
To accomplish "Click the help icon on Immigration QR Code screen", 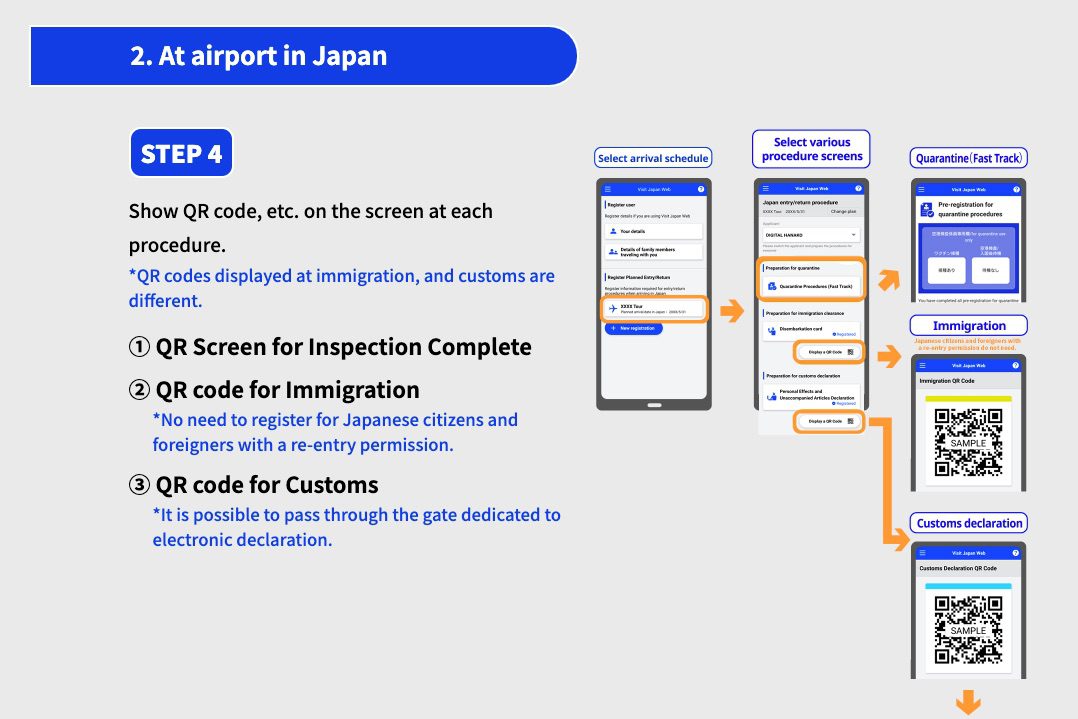I will (1016, 365).
